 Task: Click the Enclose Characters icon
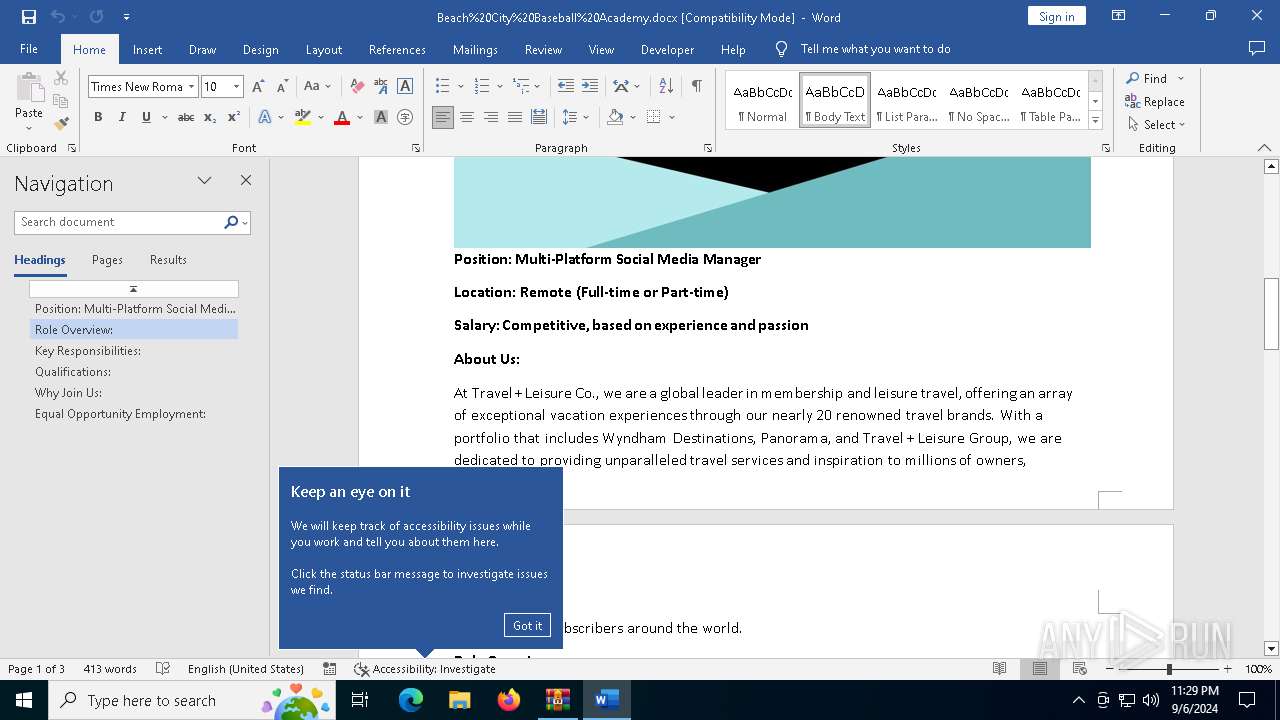[x=405, y=117]
